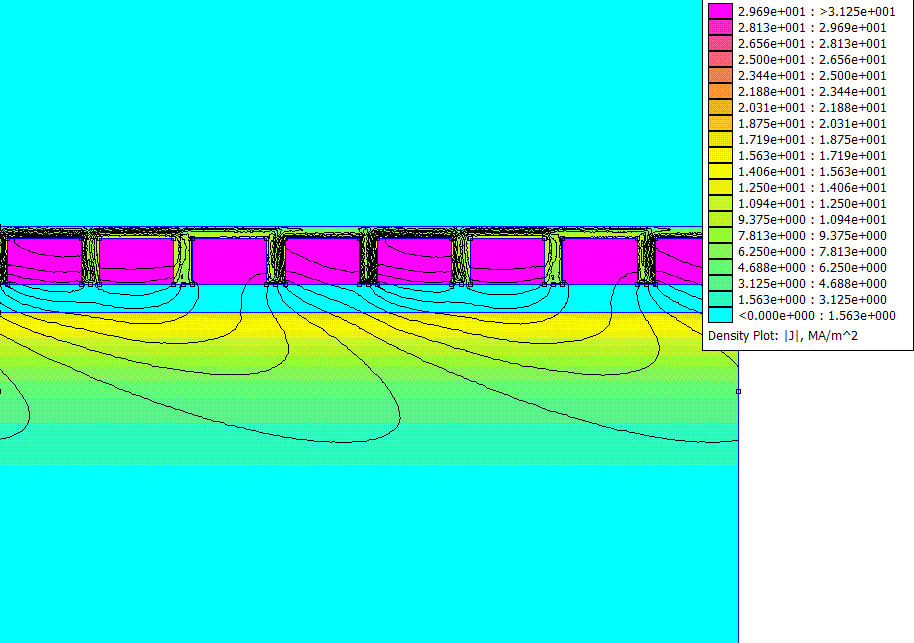Click the small node on the right boundary line
The width and height of the screenshot is (914, 643).
click(x=738, y=391)
